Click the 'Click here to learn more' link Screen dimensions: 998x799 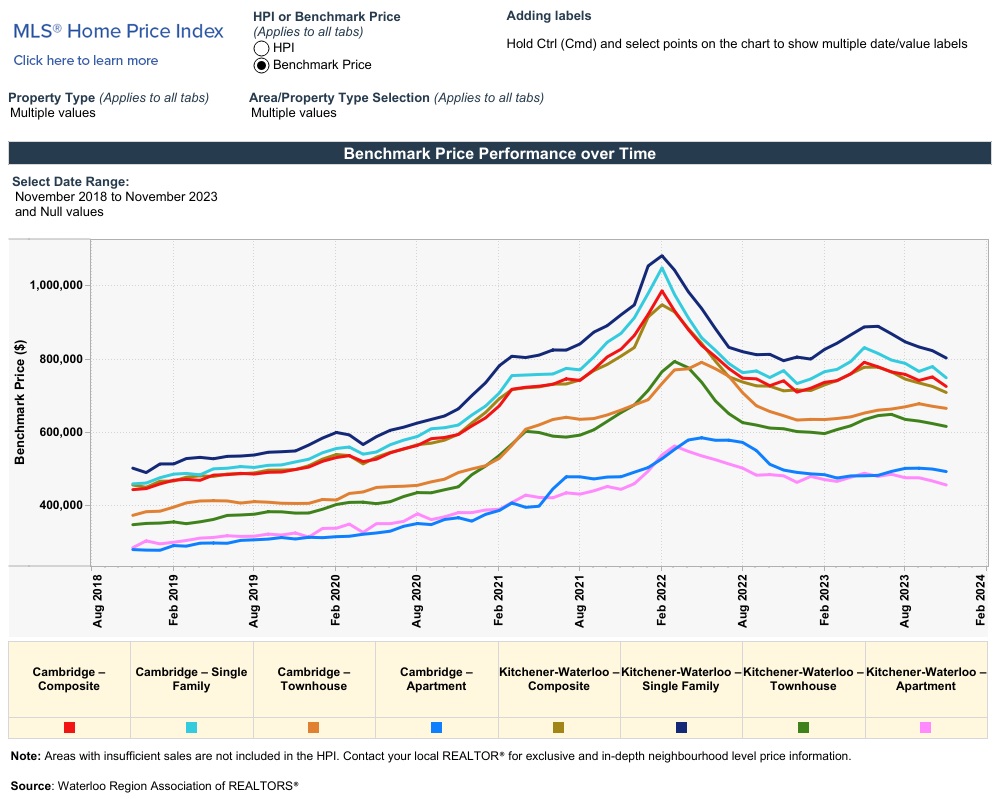(x=86, y=61)
